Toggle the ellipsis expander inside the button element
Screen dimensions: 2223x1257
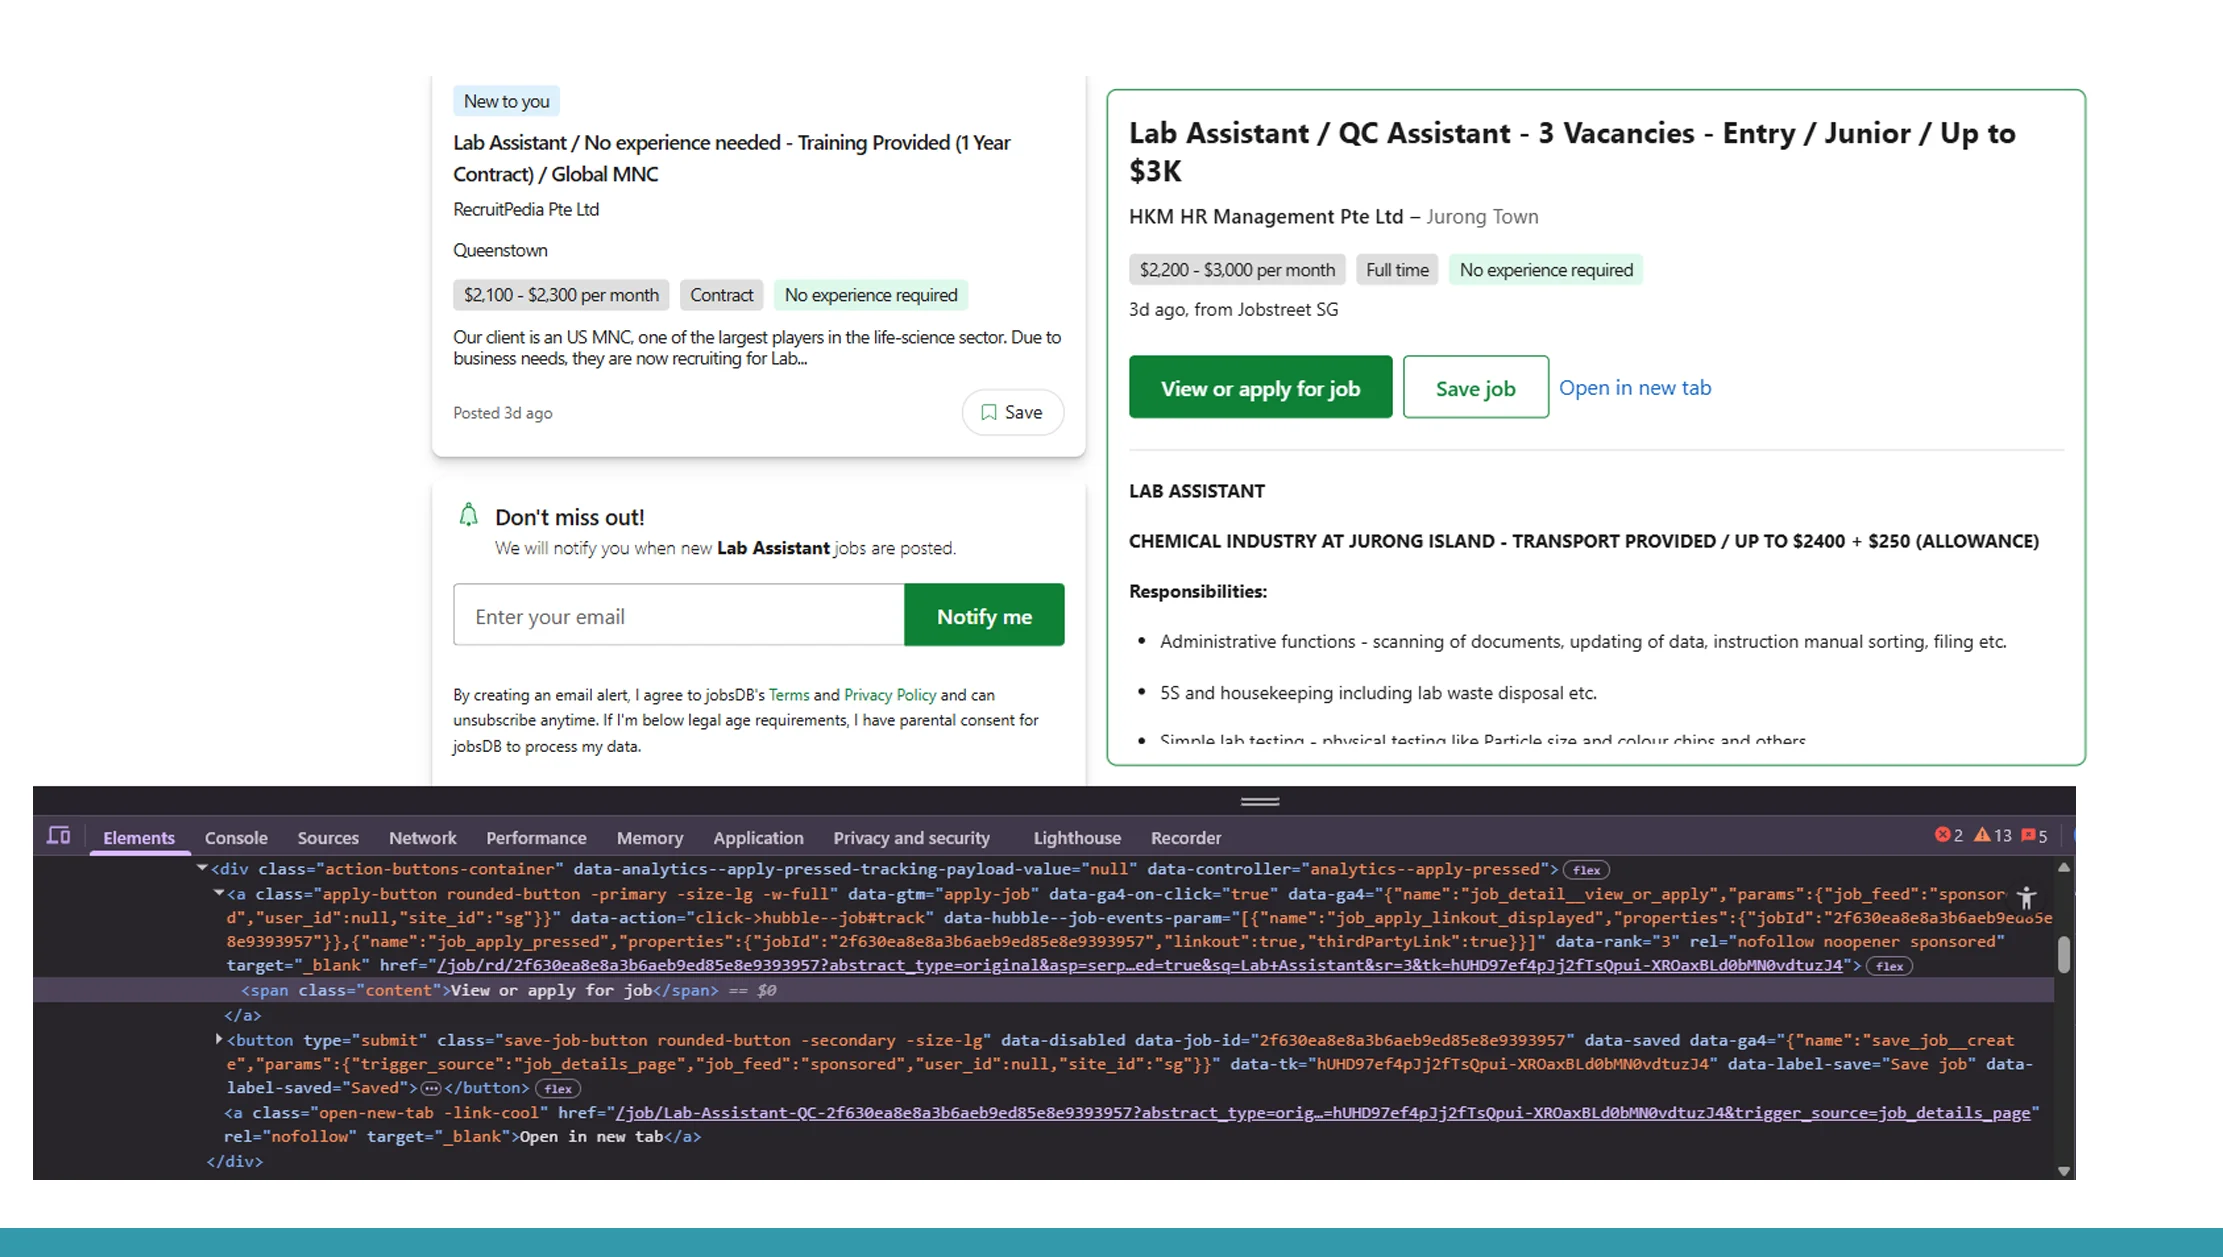pos(430,1088)
